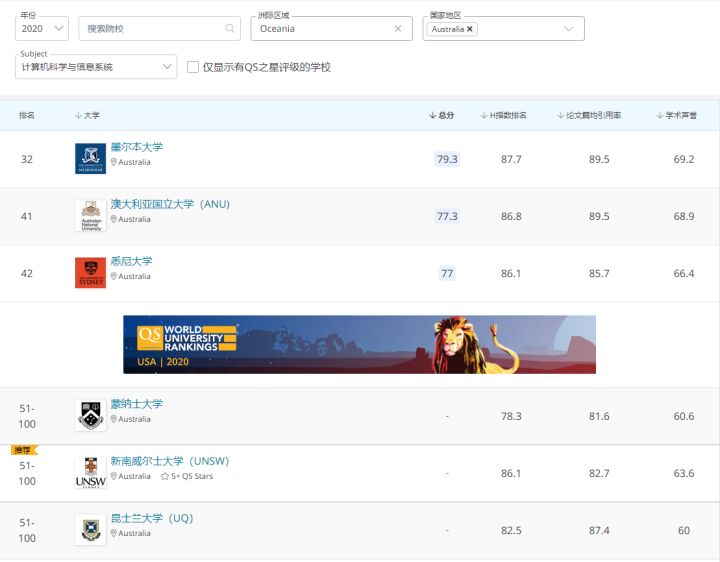
Task: Click location pin icon under Sydney
Action: 113,276
